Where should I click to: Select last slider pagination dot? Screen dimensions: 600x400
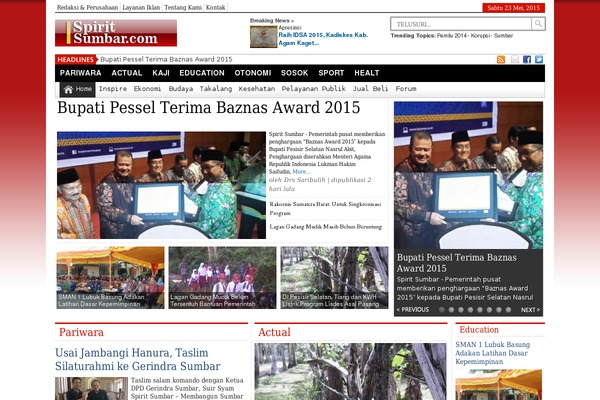508,310
